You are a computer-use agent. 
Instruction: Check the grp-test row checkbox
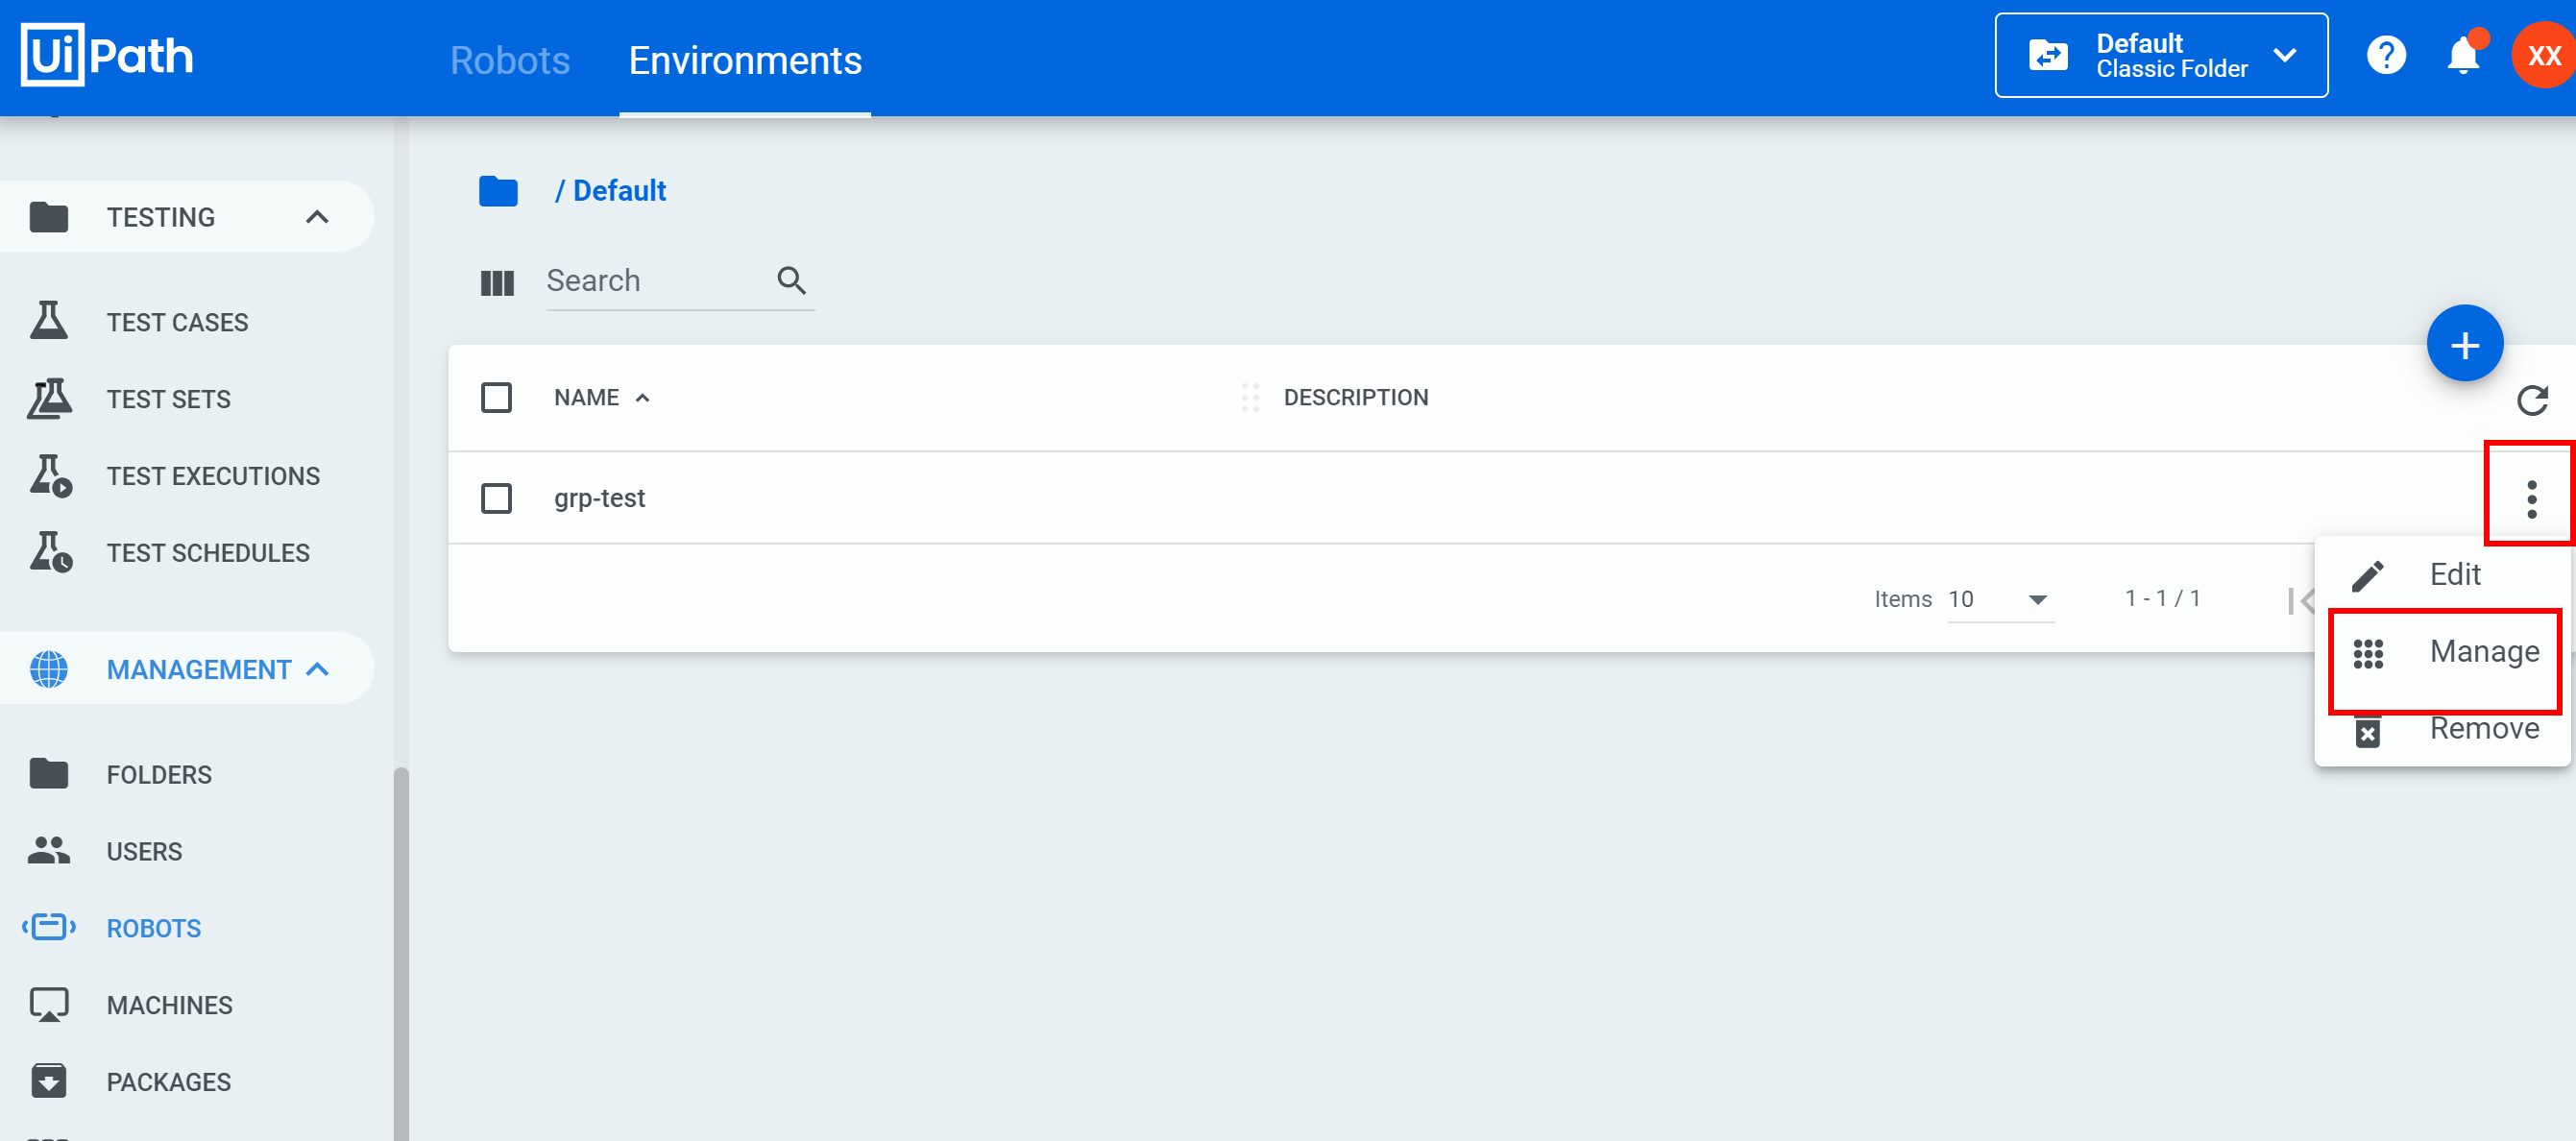point(497,498)
